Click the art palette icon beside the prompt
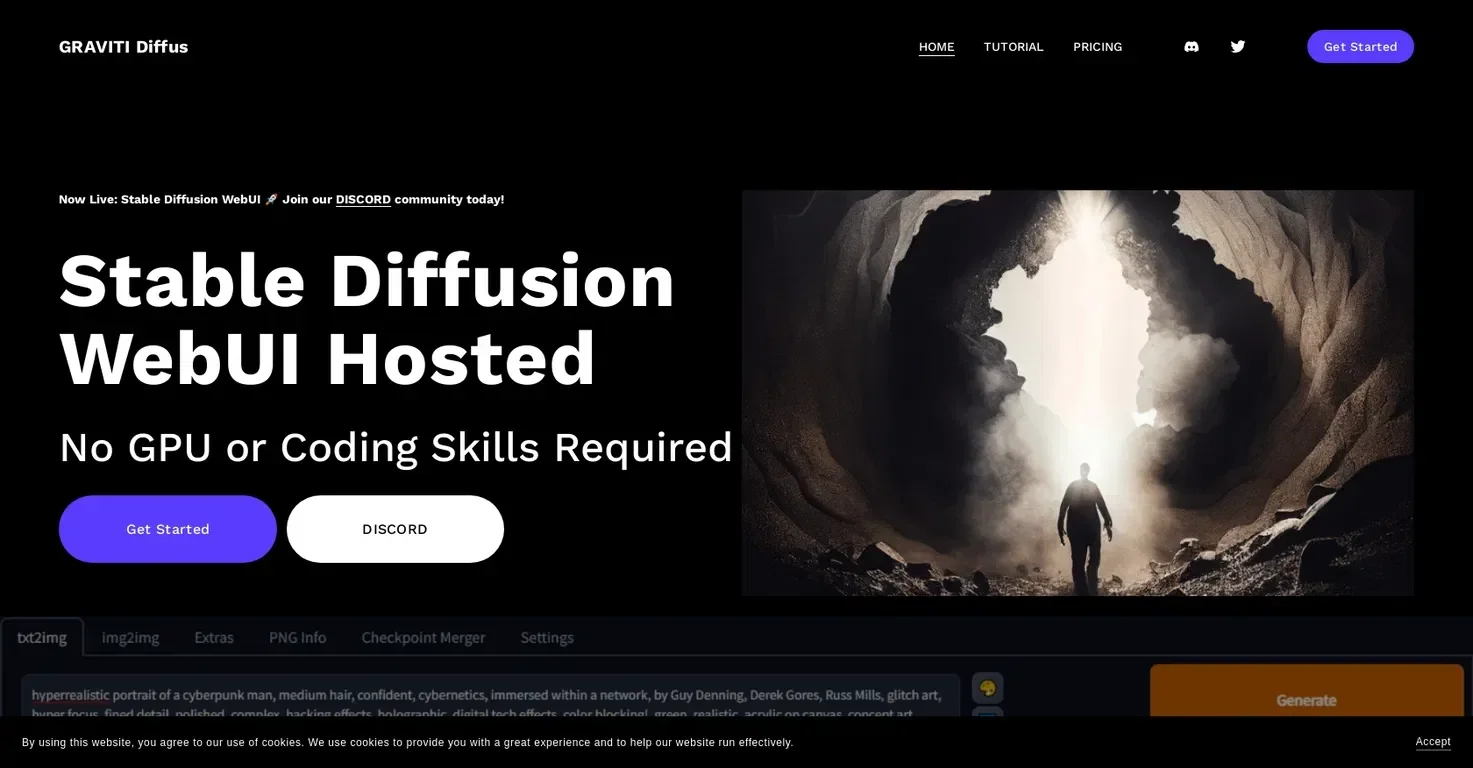The height and width of the screenshot is (768, 1473). (987, 688)
